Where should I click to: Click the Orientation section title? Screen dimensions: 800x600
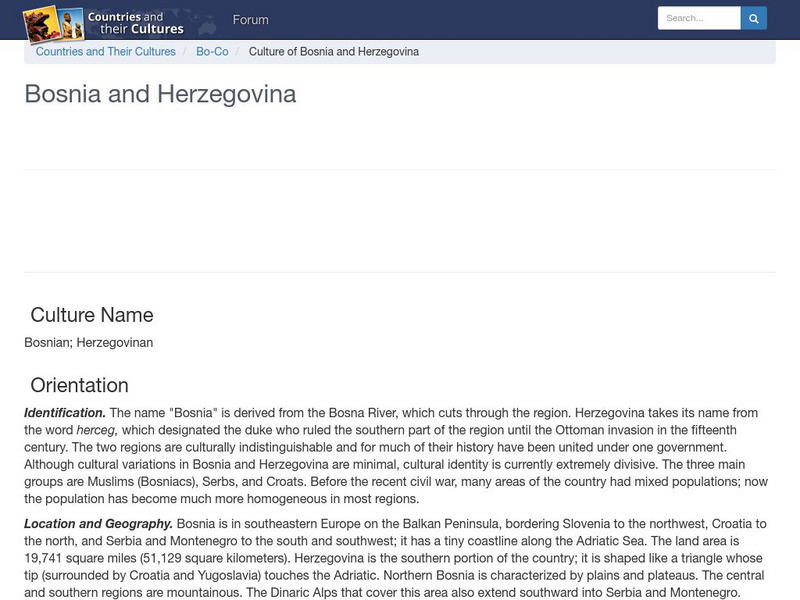pyautogui.click(x=80, y=385)
